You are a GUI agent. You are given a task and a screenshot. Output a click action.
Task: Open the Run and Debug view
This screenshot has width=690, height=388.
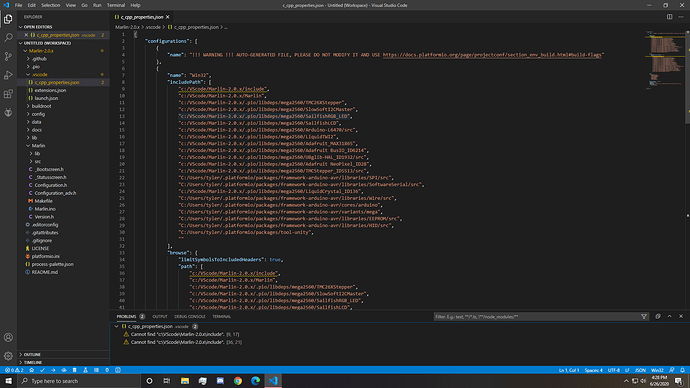pyautogui.click(x=8, y=75)
